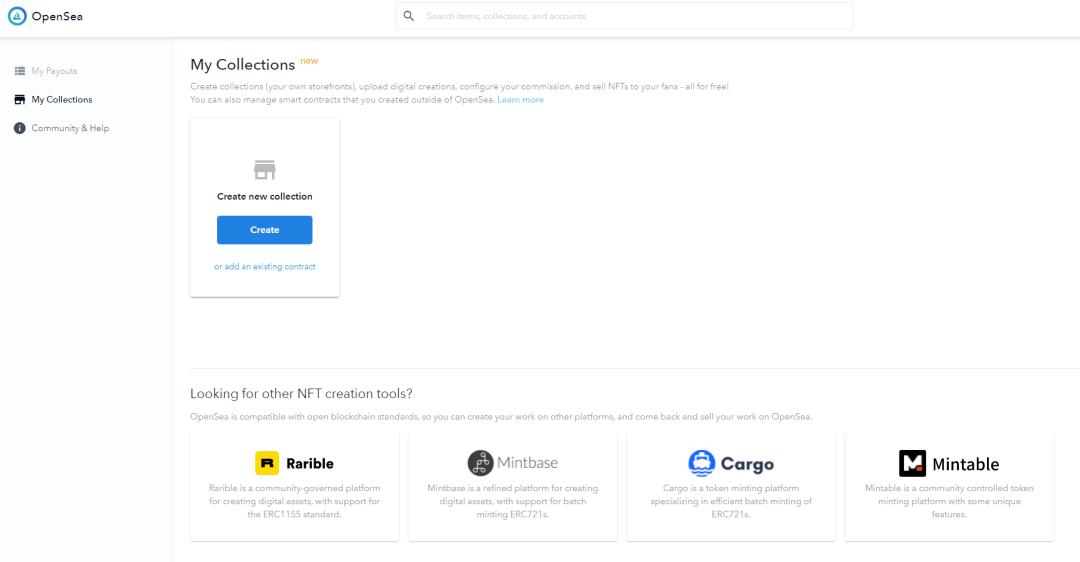This screenshot has width=1080, height=562.
Task: Click the Cargo ship logo icon
Action: pos(702,463)
